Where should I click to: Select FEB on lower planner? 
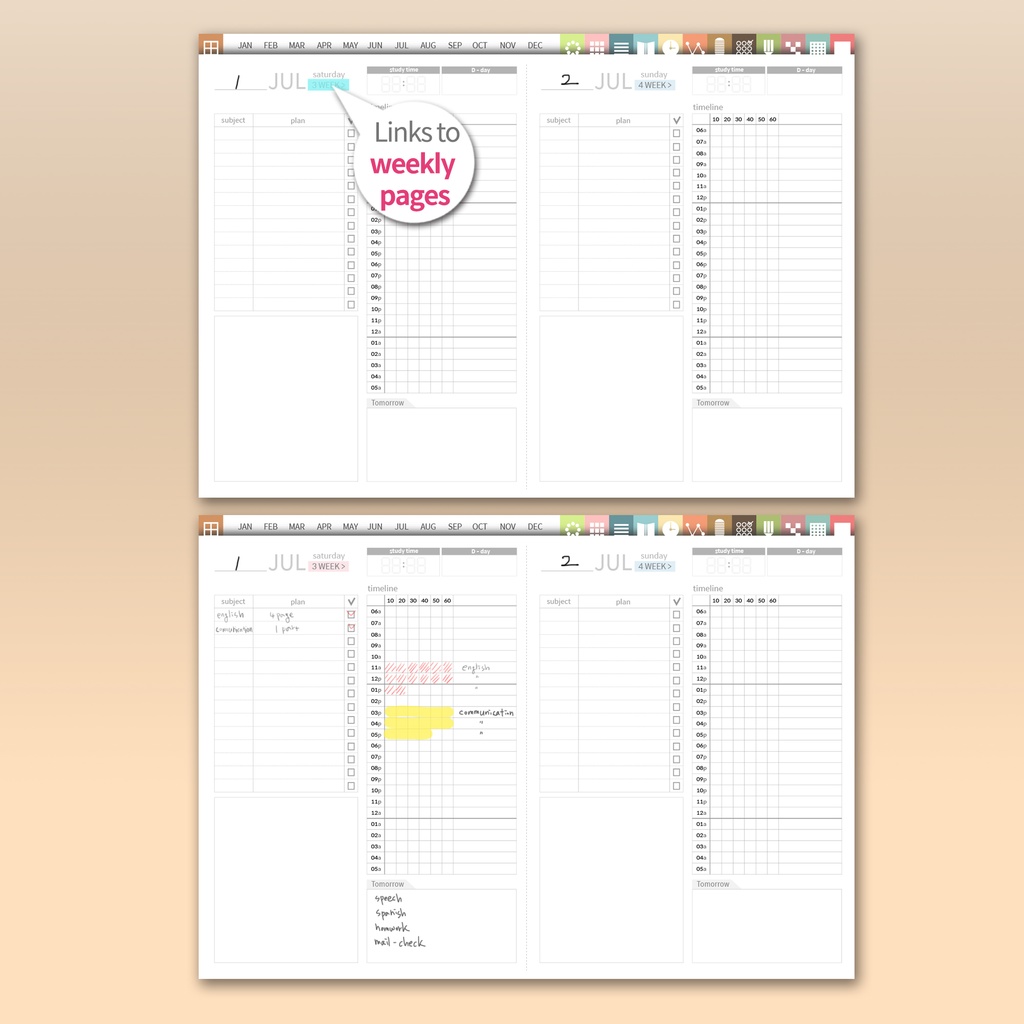[x=270, y=527]
